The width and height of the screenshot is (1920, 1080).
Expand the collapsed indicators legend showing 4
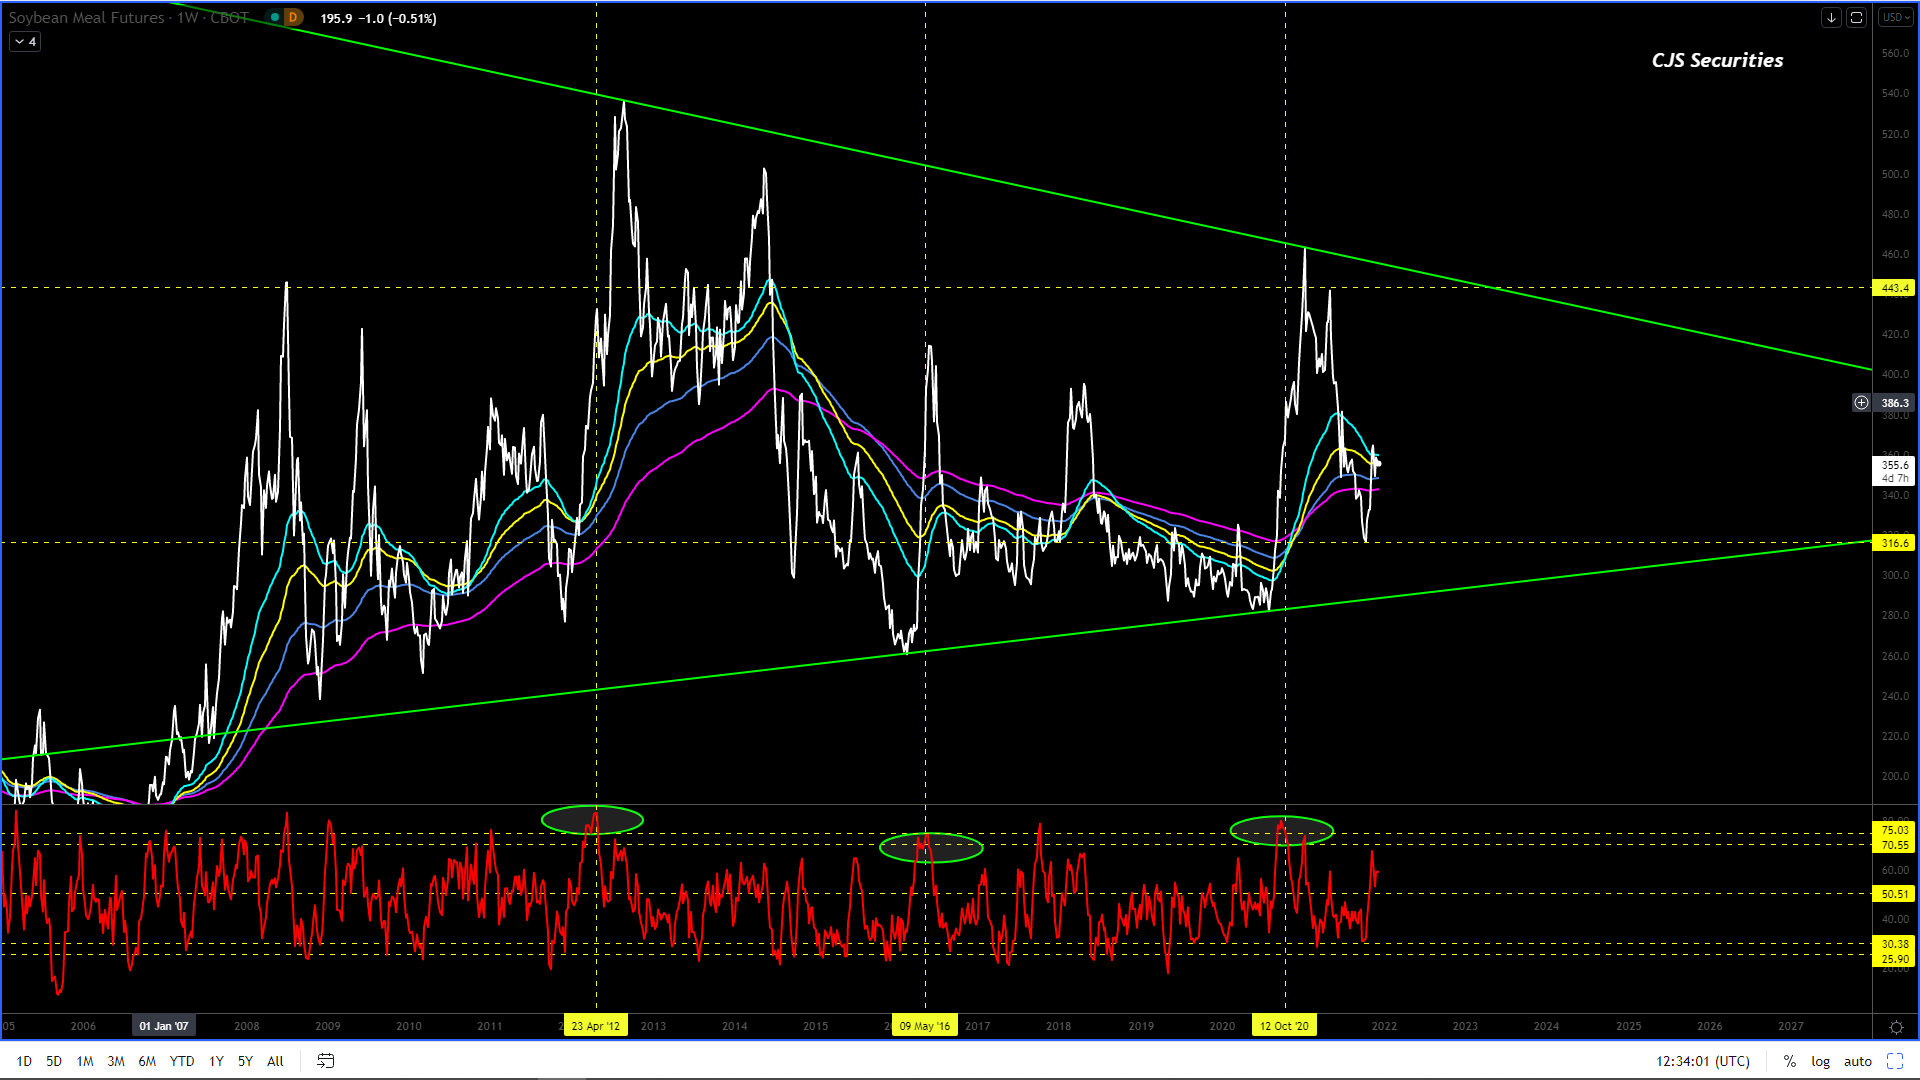coord(25,42)
